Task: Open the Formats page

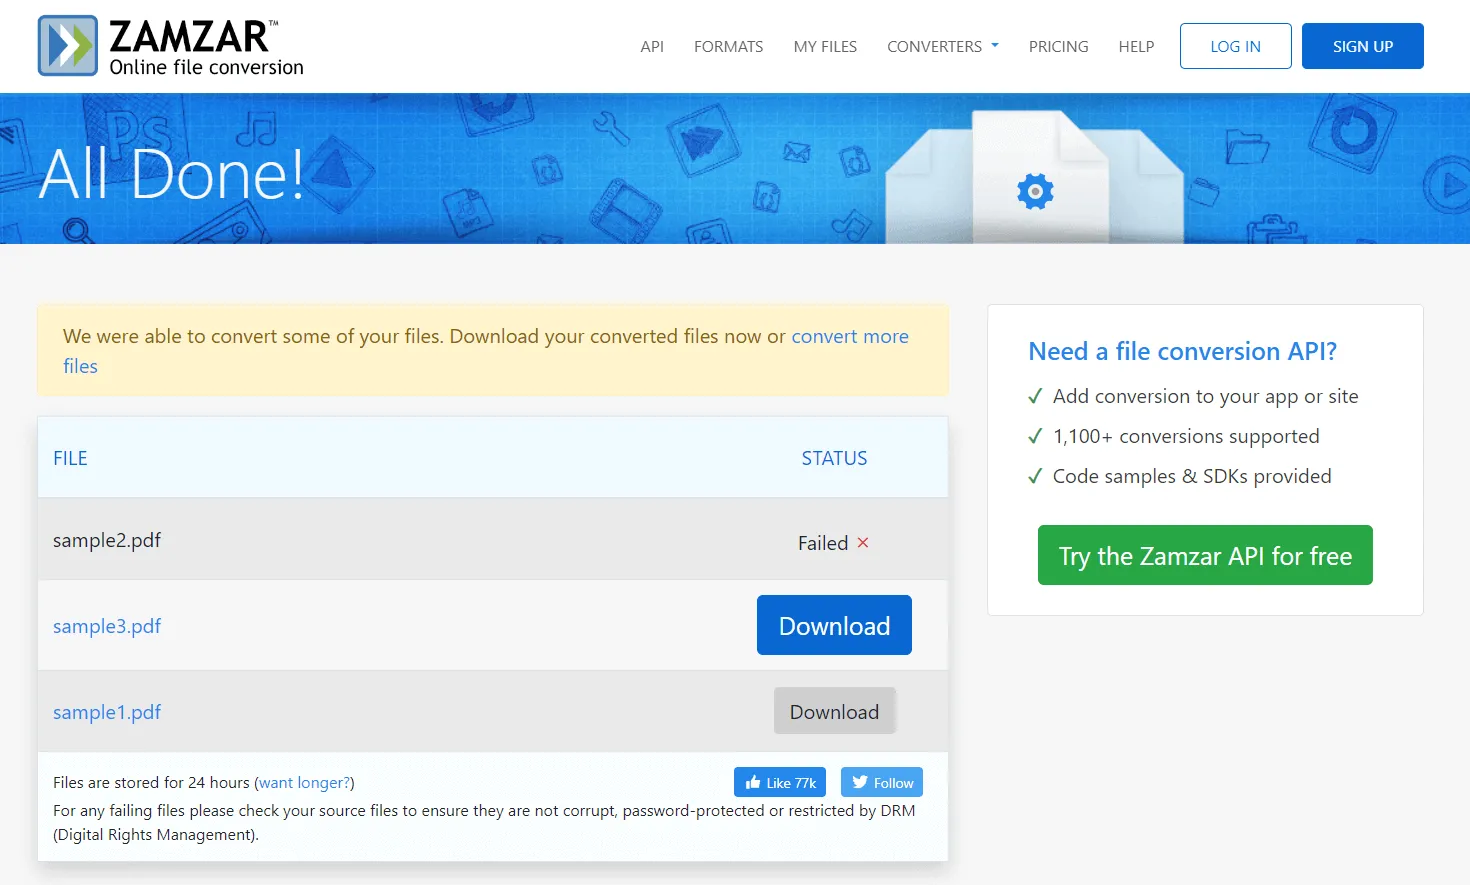Action: pyautogui.click(x=728, y=47)
